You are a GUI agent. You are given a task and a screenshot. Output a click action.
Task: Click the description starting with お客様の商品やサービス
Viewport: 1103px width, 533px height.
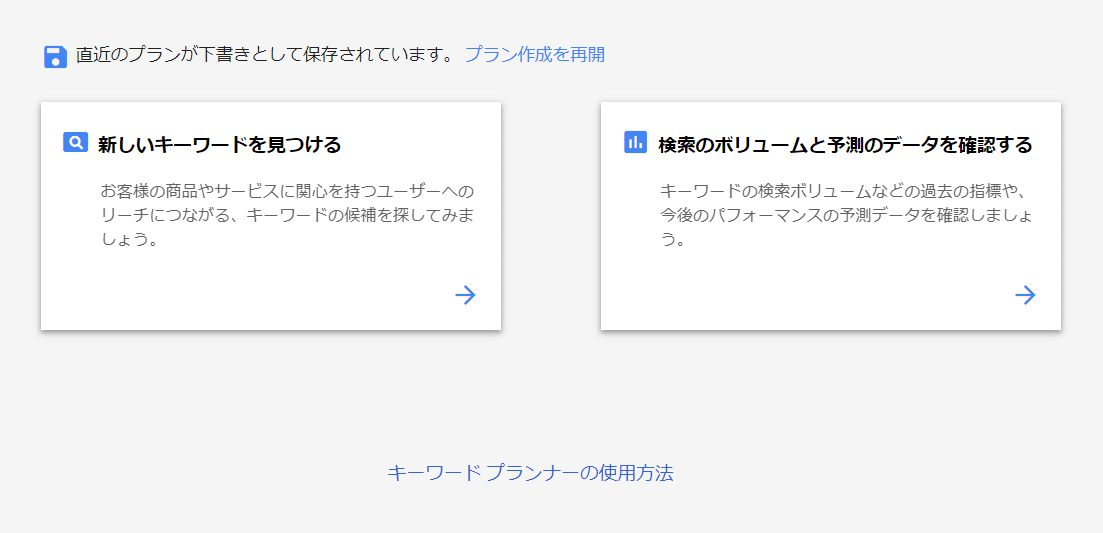click(x=287, y=191)
